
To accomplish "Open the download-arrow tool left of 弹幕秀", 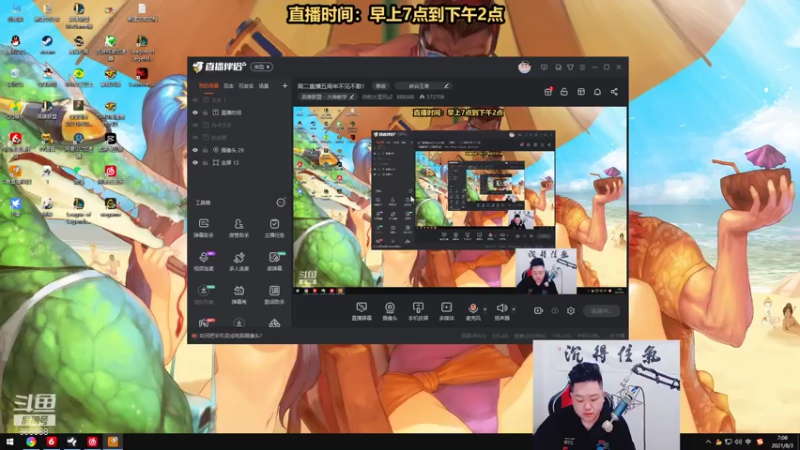I will point(204,295).
